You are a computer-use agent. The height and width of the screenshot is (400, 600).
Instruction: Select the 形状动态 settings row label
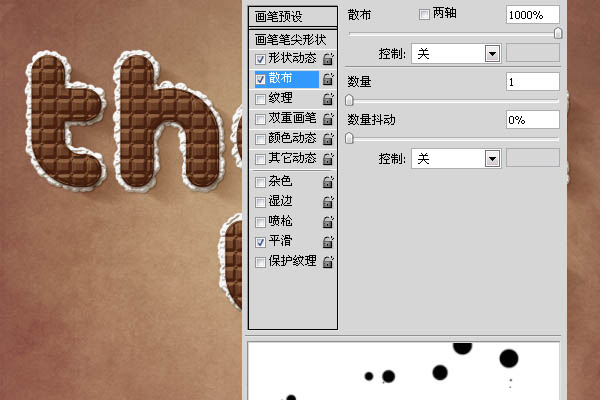(x=292, y=58)
